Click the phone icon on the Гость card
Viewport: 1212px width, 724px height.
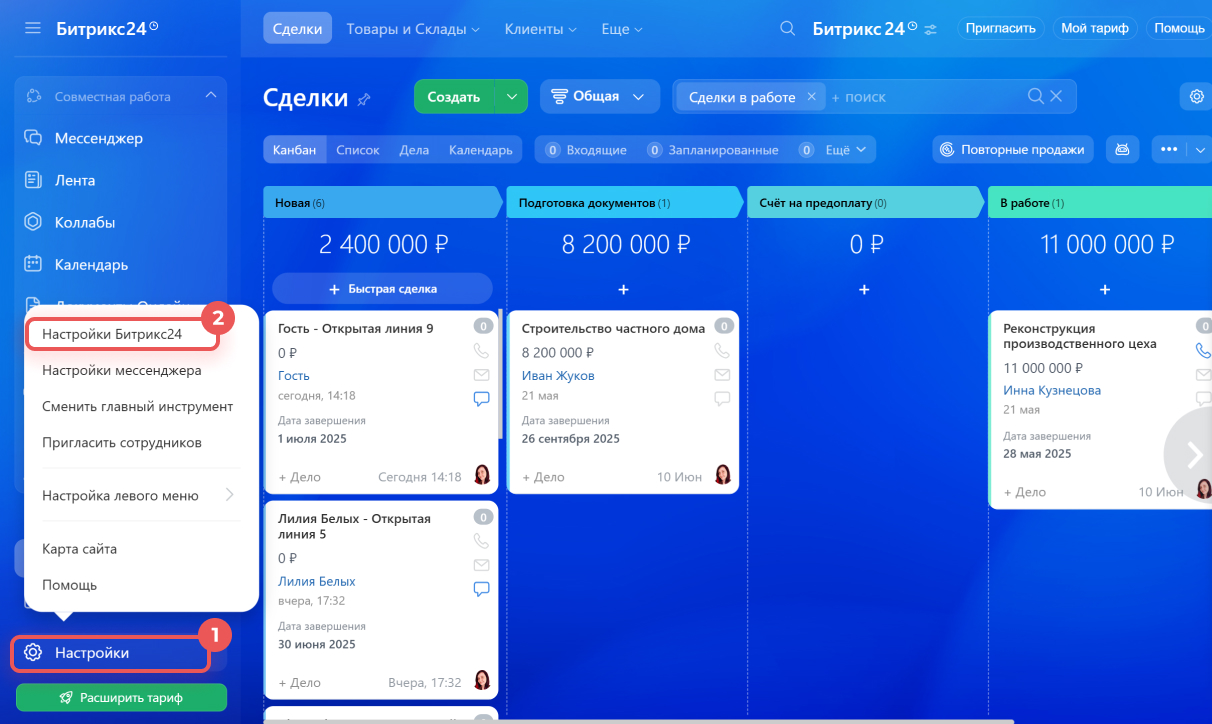click(x=481, y=351)
